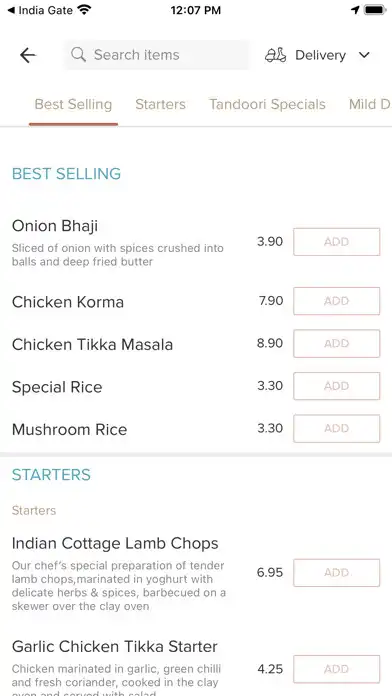Image resolution: width=392 pixels, height=696 pixels.
Task: Tap the back arrow icon
Action: (x=28, y=55)
